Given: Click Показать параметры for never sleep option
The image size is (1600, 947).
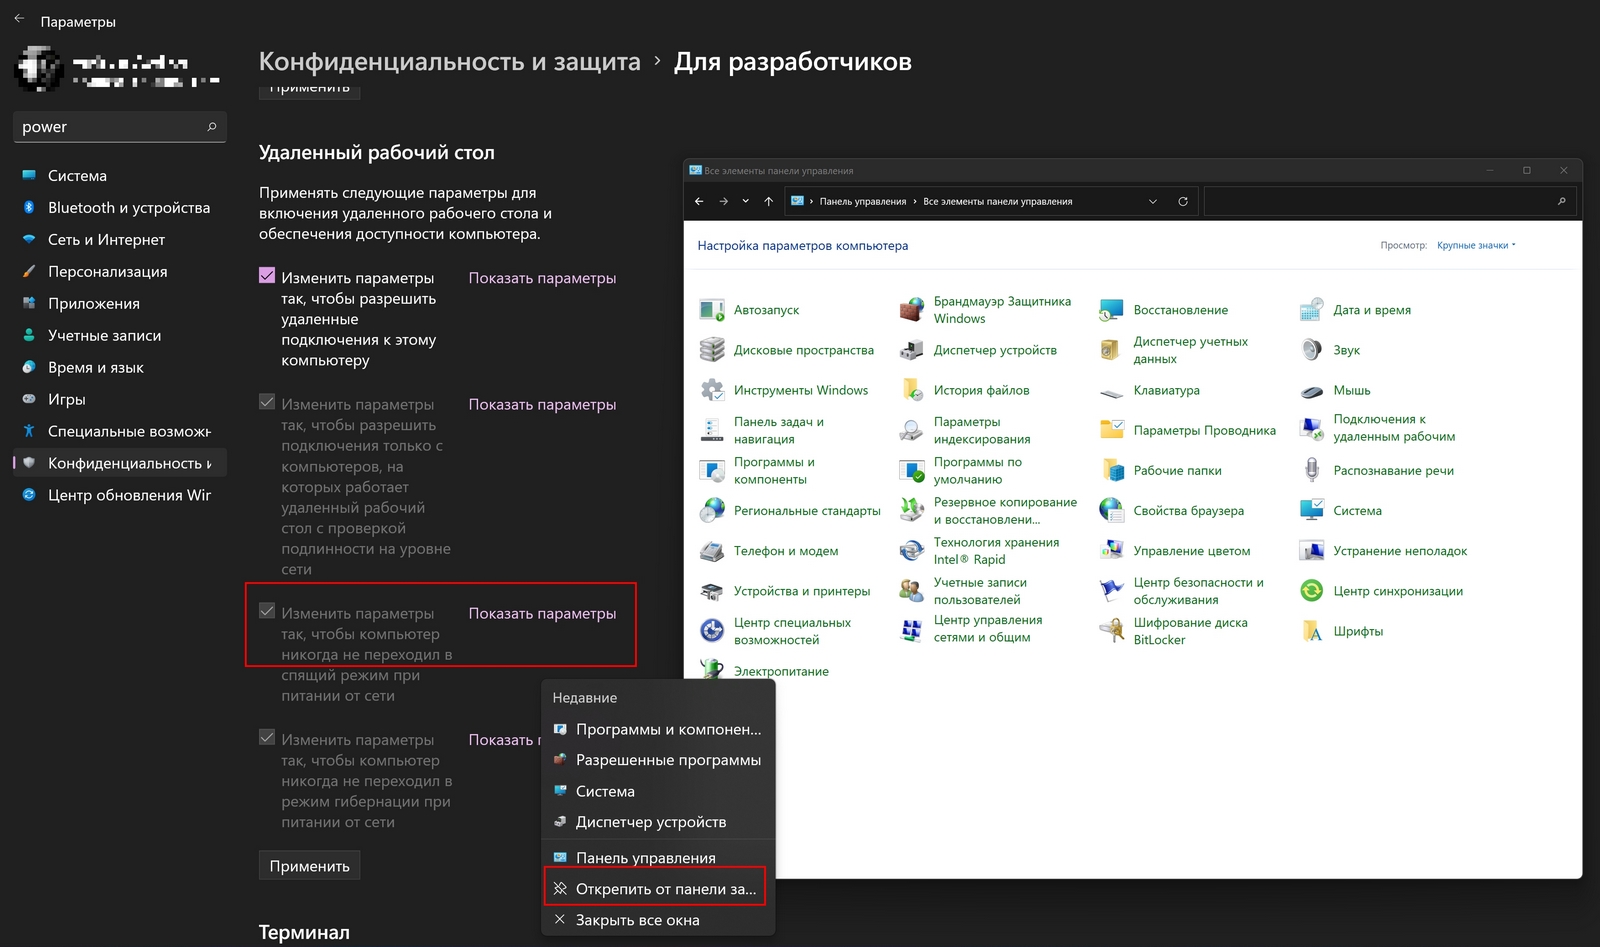Looking at the screenshot, I should click(542, 613).
